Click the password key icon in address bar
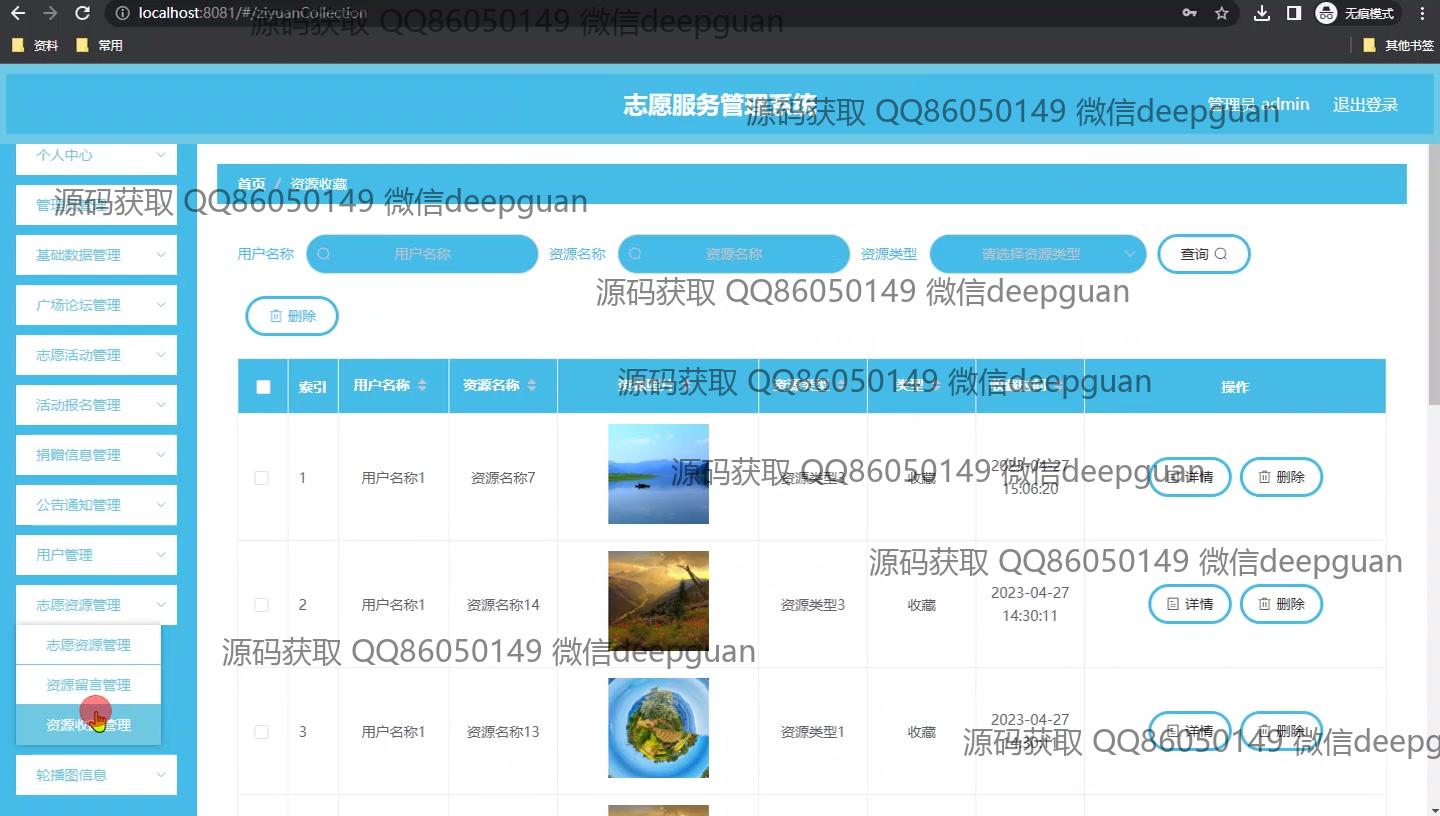 click(1189, 13)
